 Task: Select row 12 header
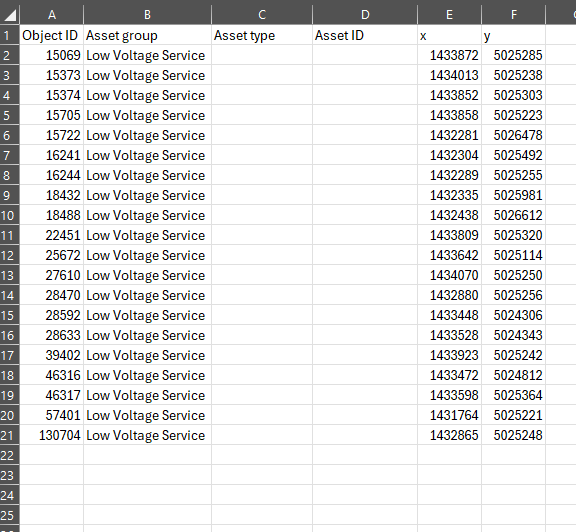coord(10,255)
